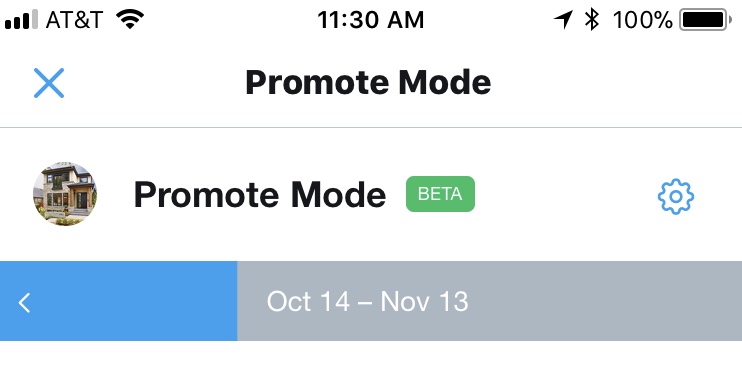Screen dimensions: 742x386
Task: Tap the Wi-Fi status icon
Action: point(130,20)
